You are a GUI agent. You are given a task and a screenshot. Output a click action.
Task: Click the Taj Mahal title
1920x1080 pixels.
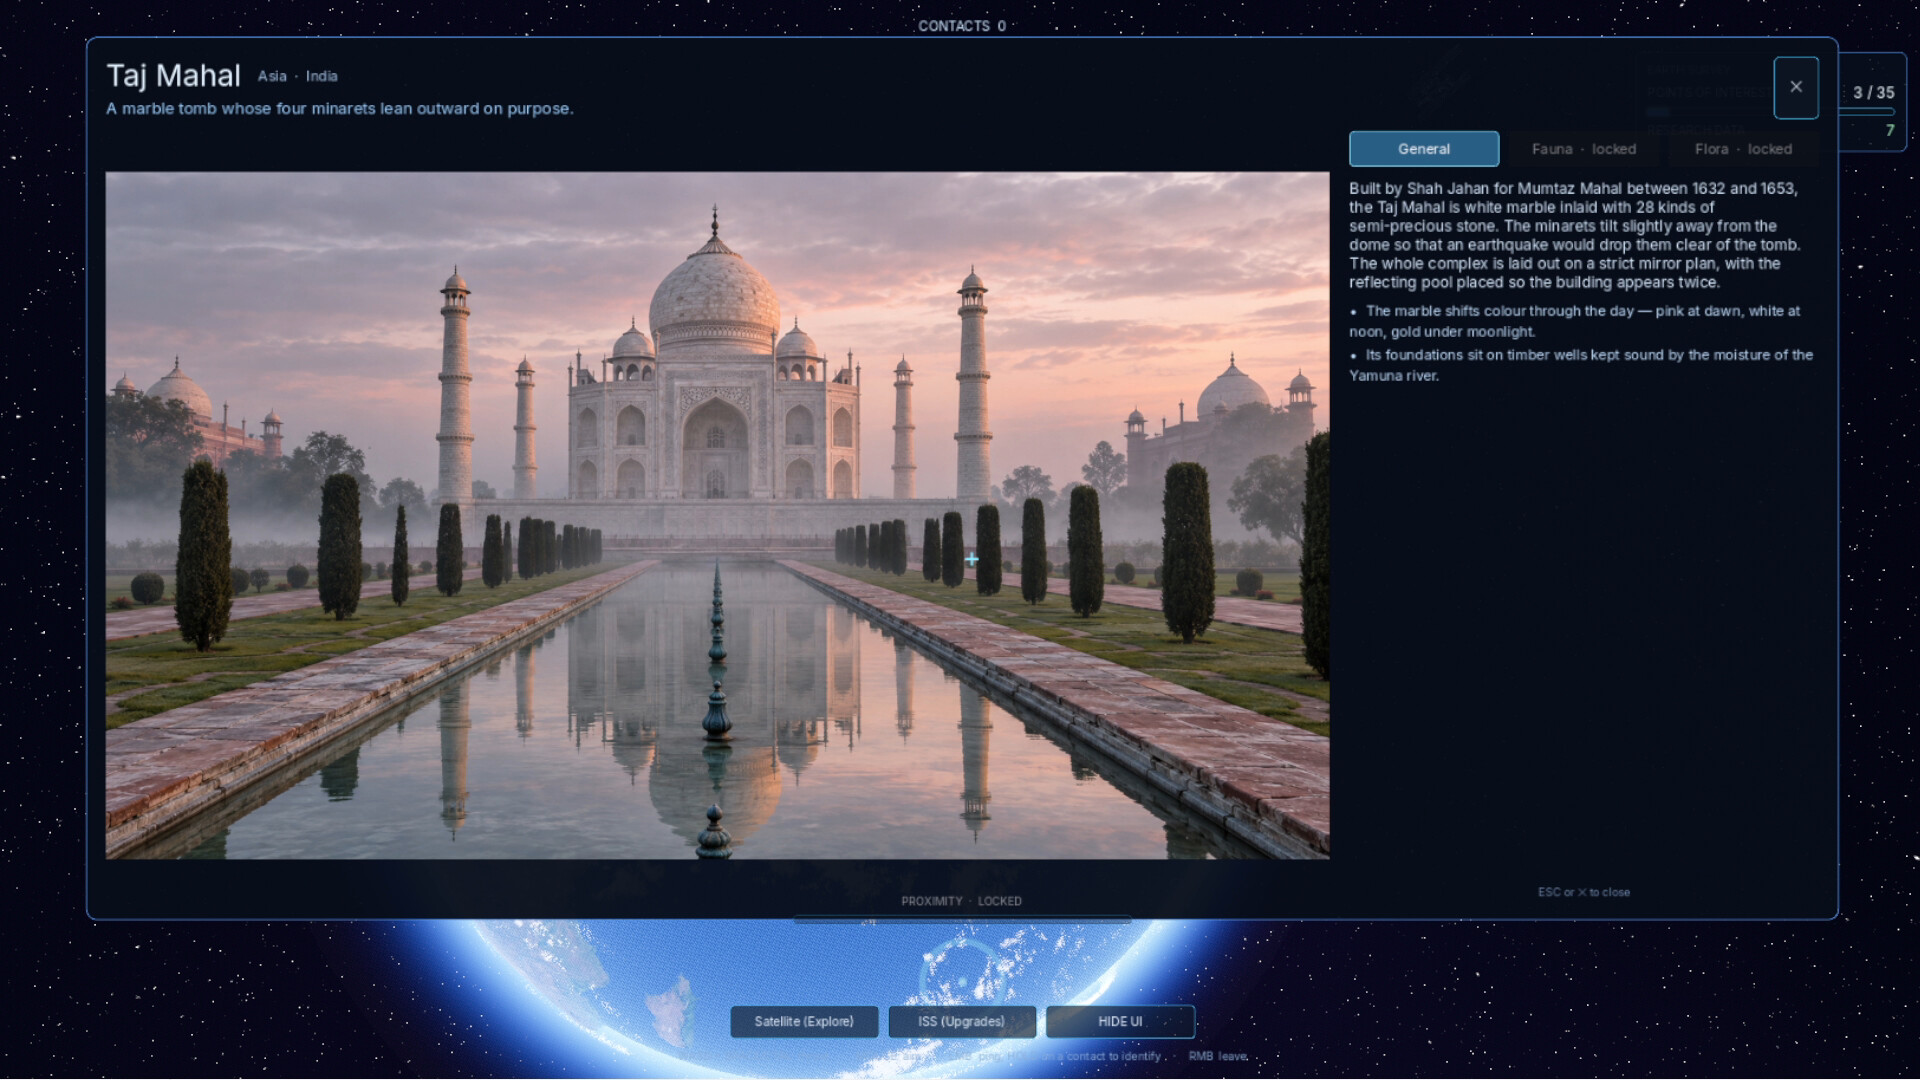click(x=173, y=76)
